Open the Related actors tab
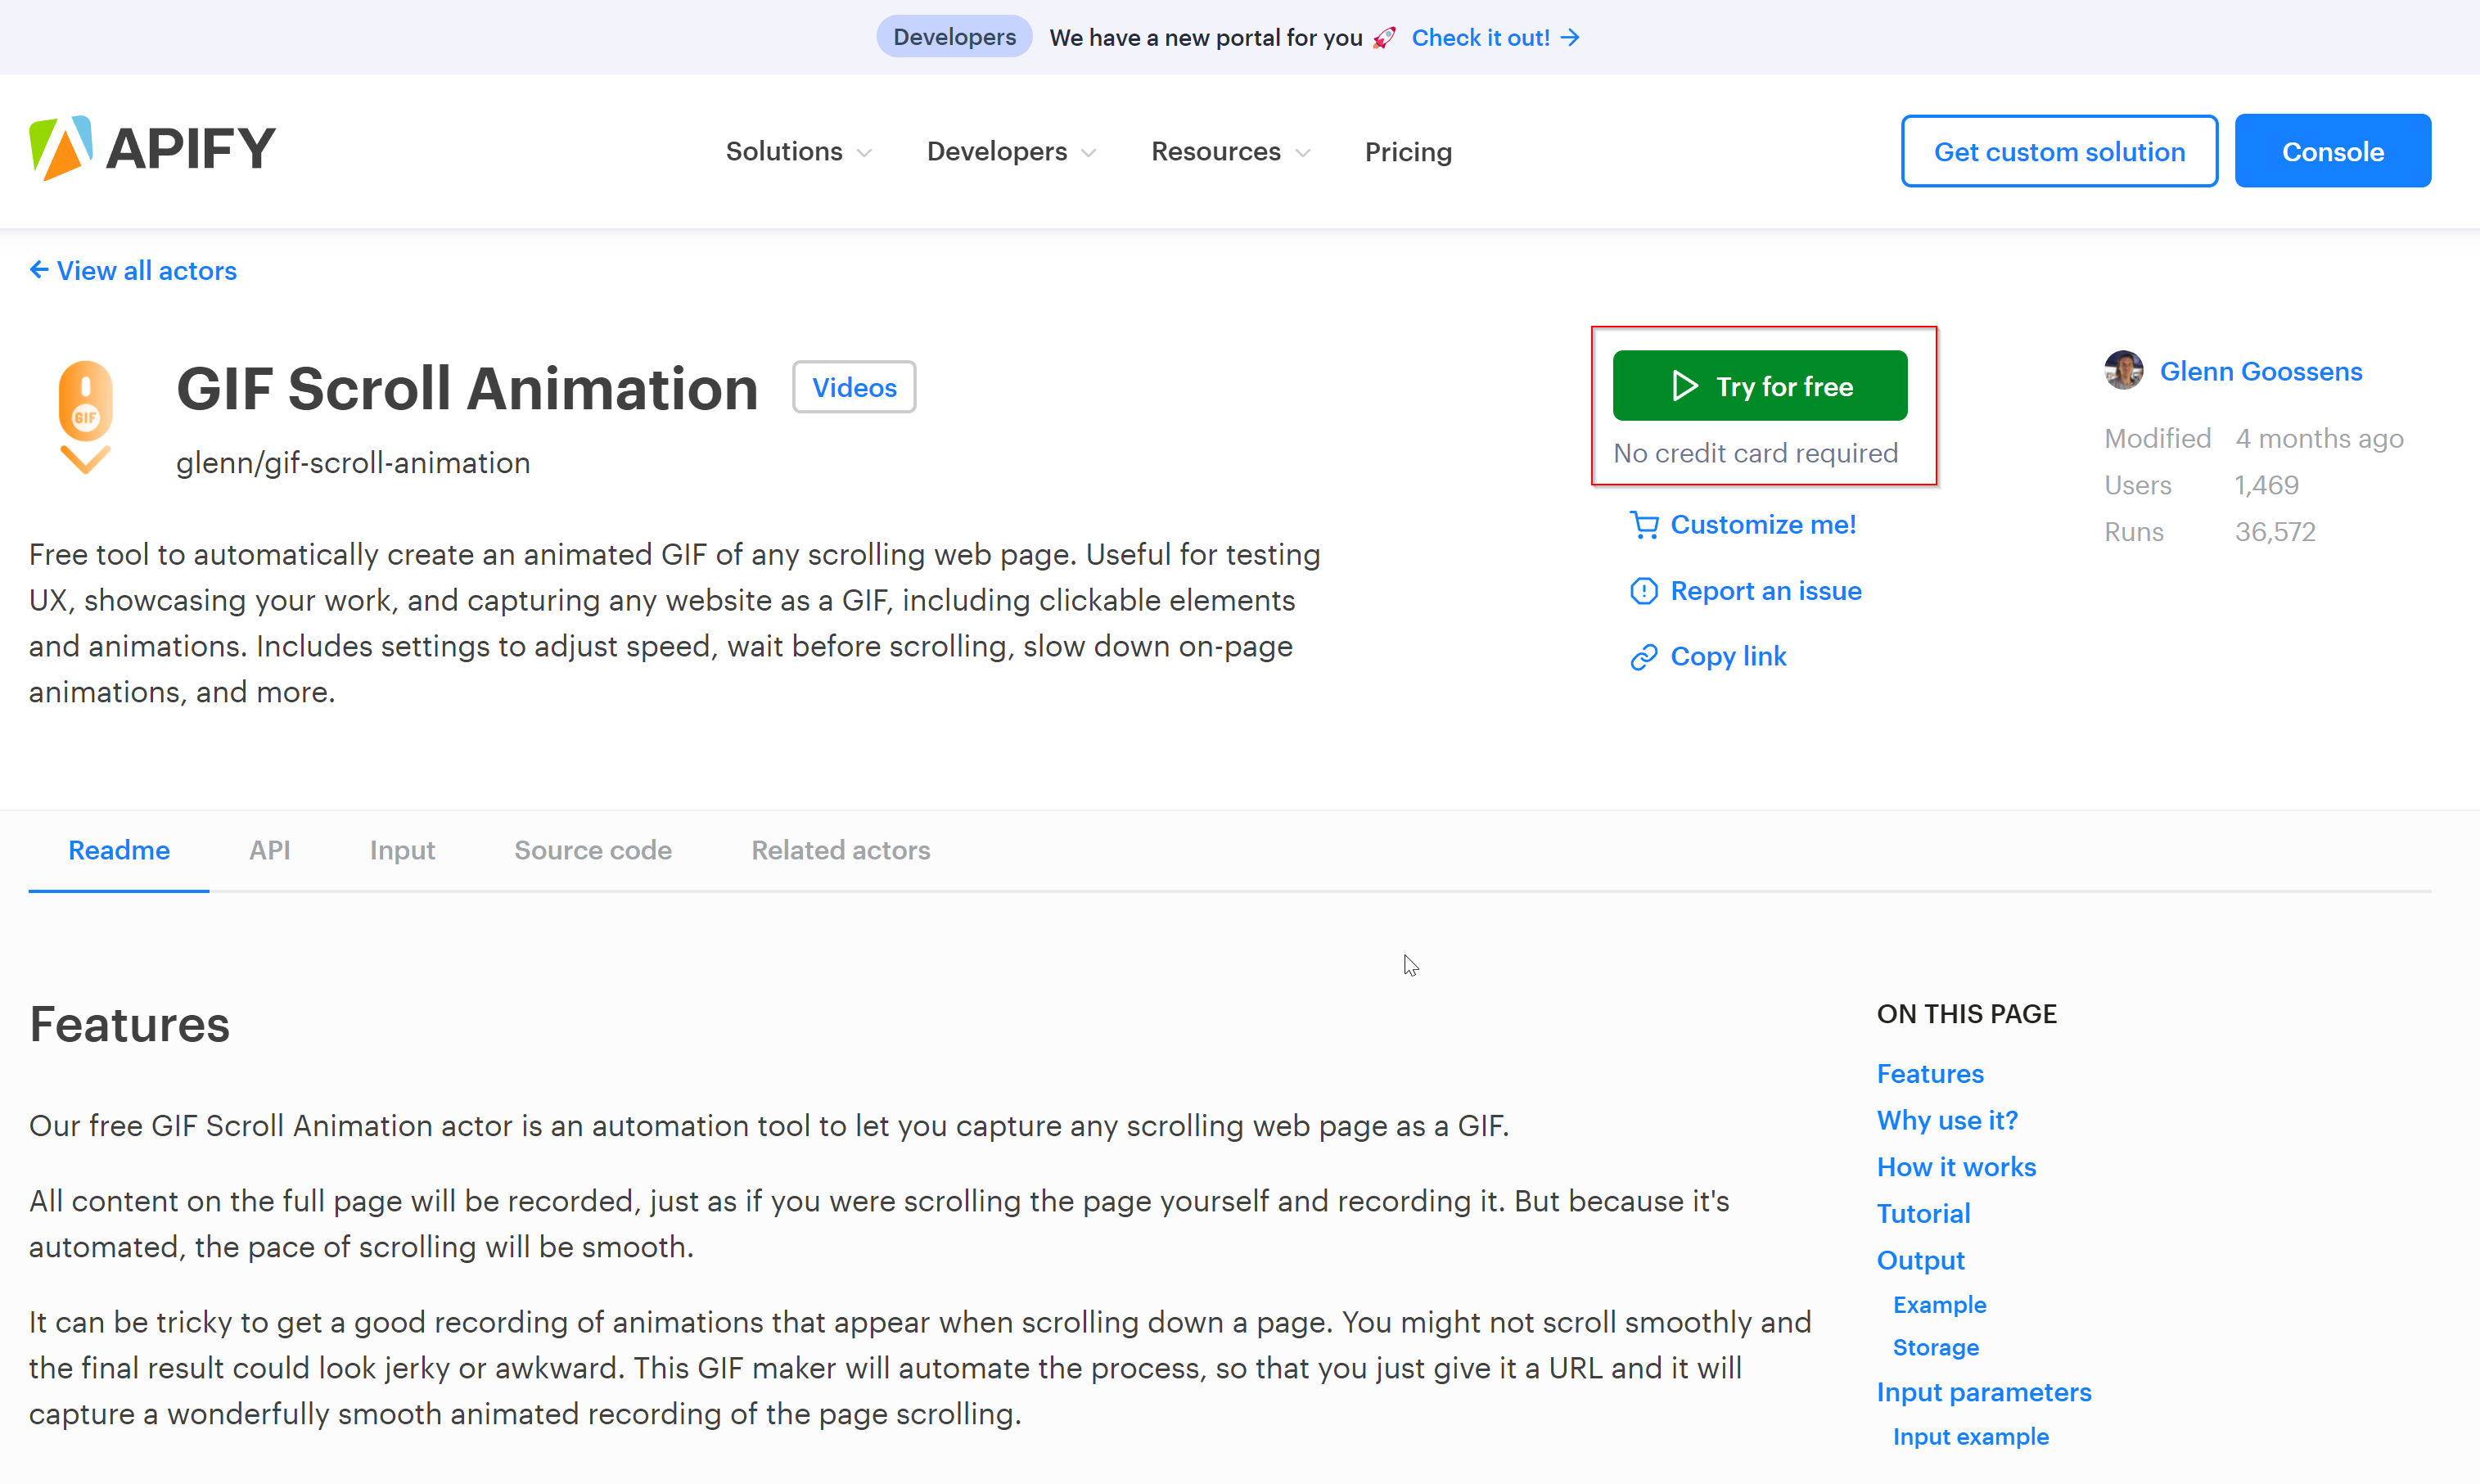This screenshot has width=2480, height=1484. pyautogui.click(x=841, y=850)
